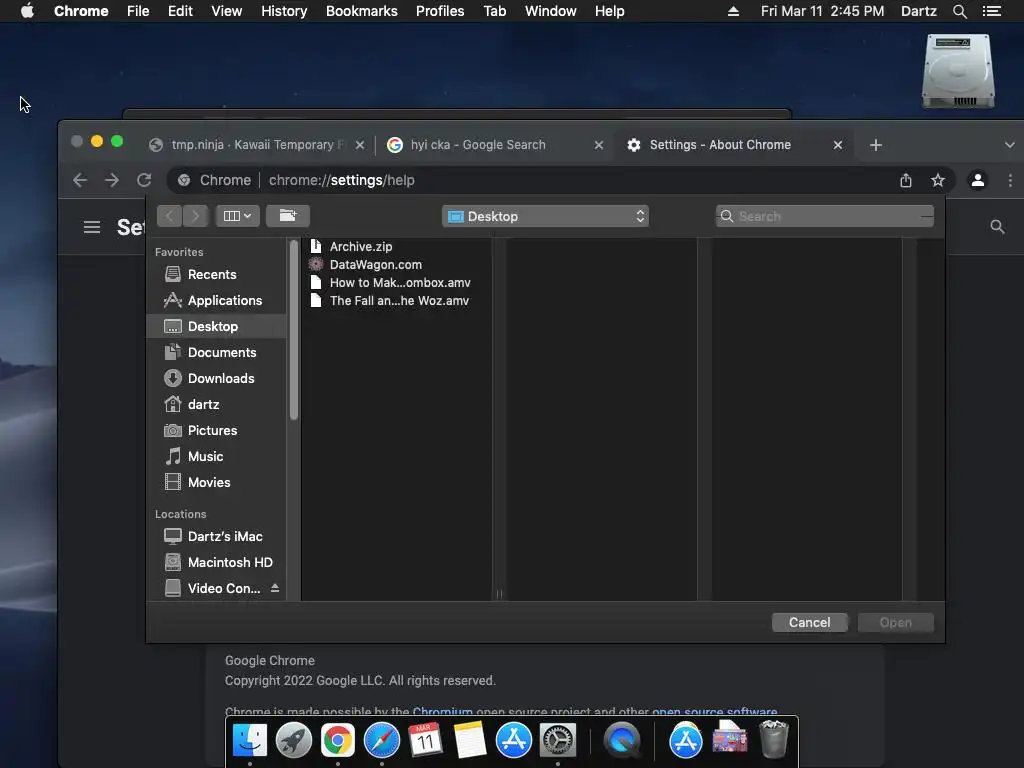1024x768 pixels.
Task: Open System Preferences gear in dock
Action: (x=558, y=741)
